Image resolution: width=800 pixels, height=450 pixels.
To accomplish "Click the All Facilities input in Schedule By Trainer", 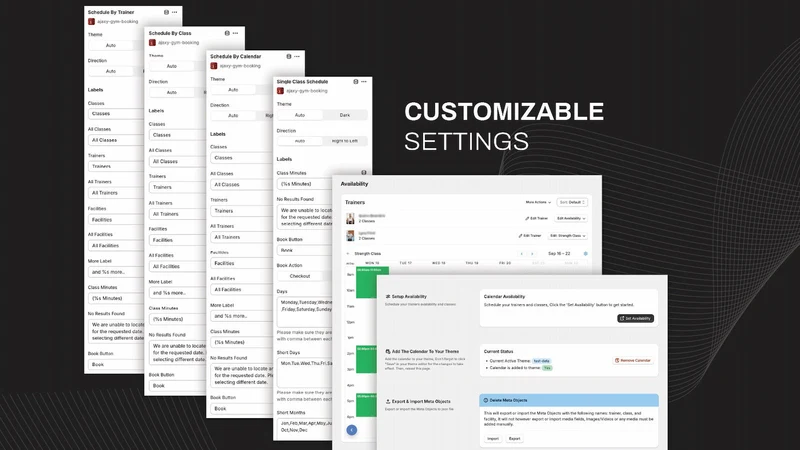I will (x=116, y=246).
